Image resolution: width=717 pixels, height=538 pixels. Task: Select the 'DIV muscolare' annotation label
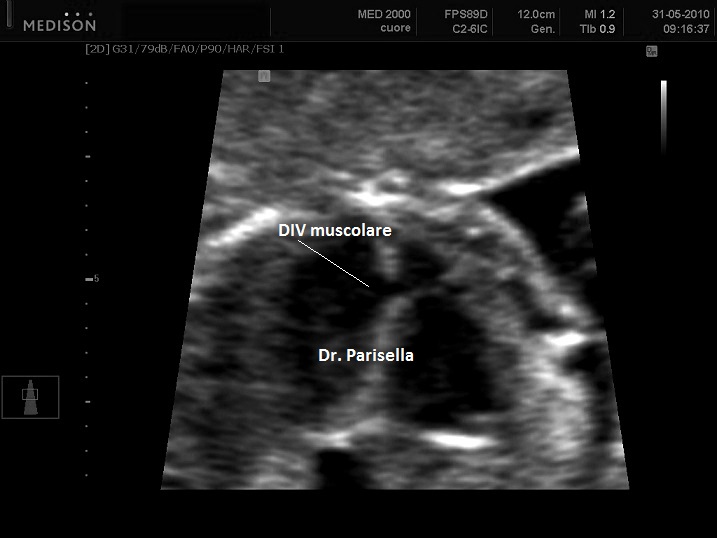coord(334,231)
